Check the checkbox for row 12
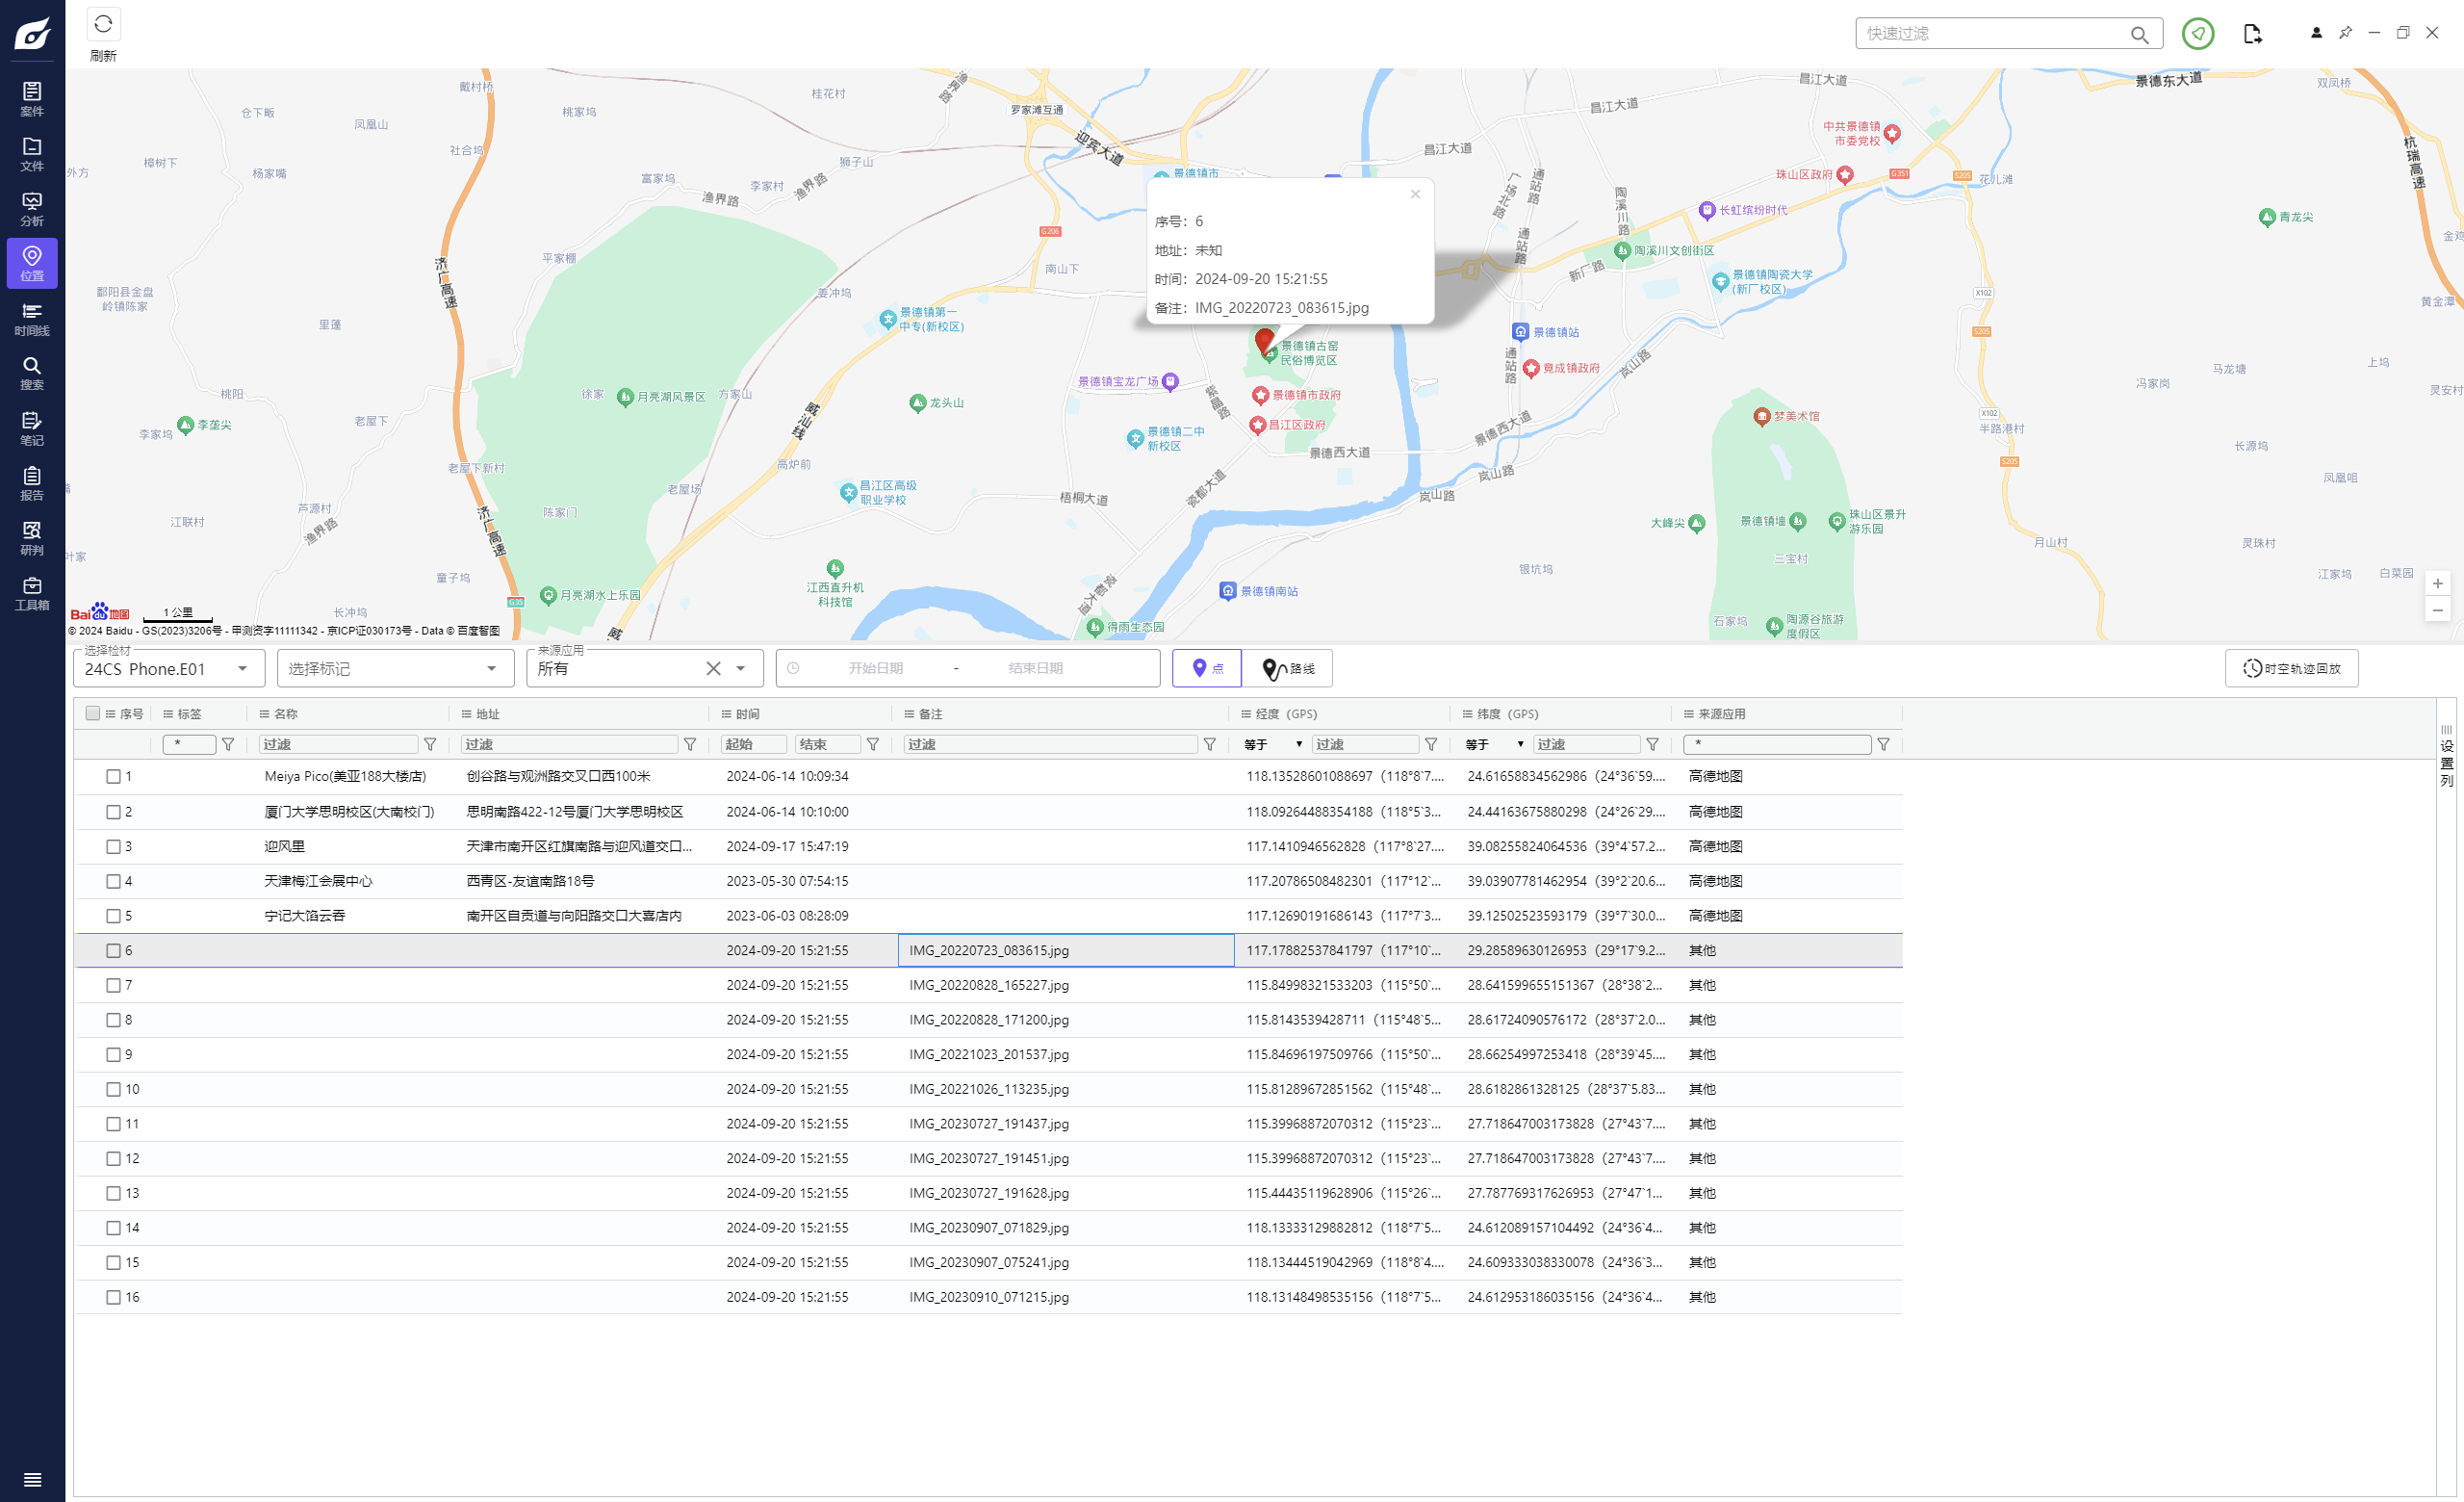 tap(113, 1158)
